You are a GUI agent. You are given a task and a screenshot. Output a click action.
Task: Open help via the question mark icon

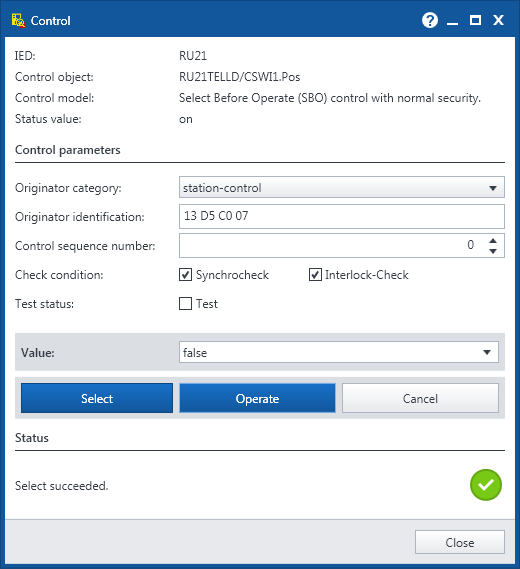pyautogui.click(x=430, y=20)
